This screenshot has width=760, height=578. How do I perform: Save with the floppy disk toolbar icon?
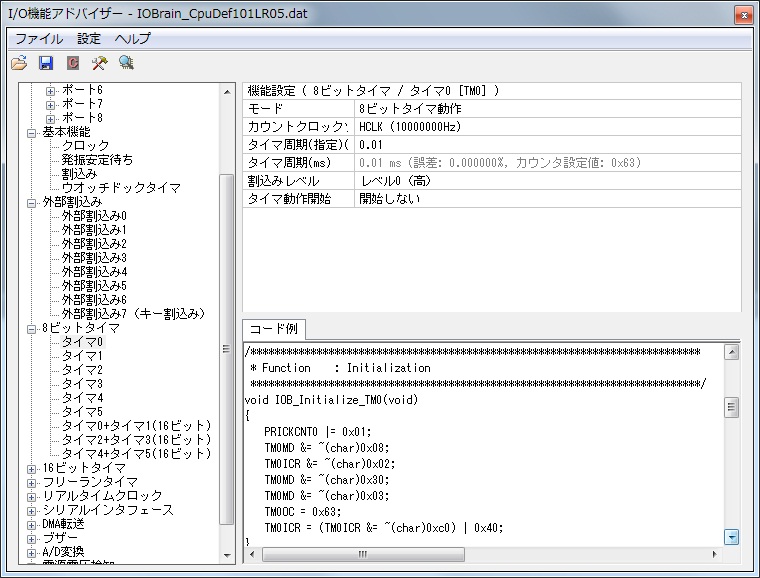pos(46,62)
